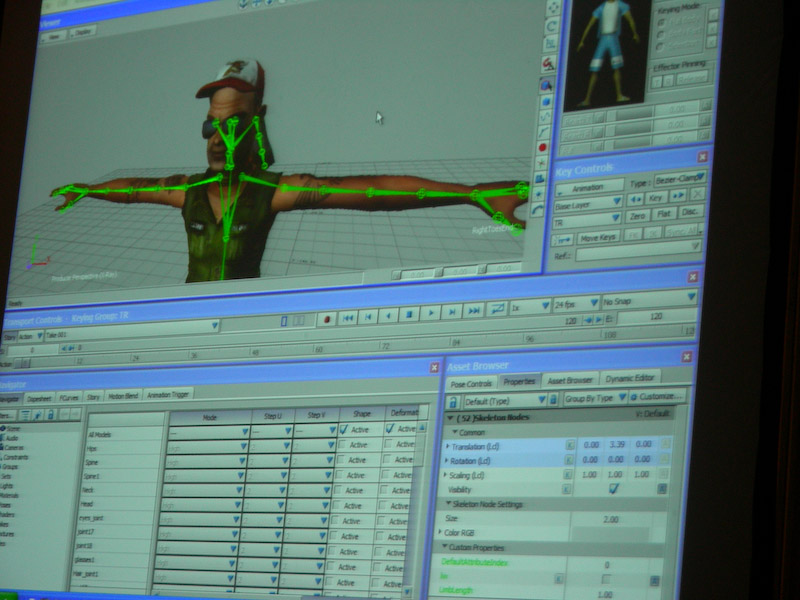Play the animation in reverse
This screenshot has width=800, height=600.
point(389,316)
